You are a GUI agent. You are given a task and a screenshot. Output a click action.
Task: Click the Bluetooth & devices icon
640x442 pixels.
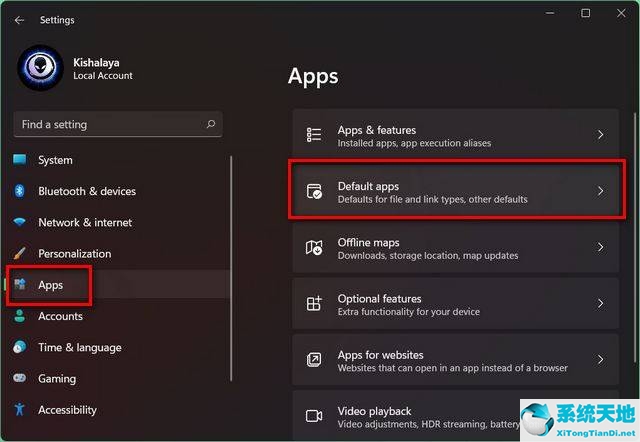20,191
